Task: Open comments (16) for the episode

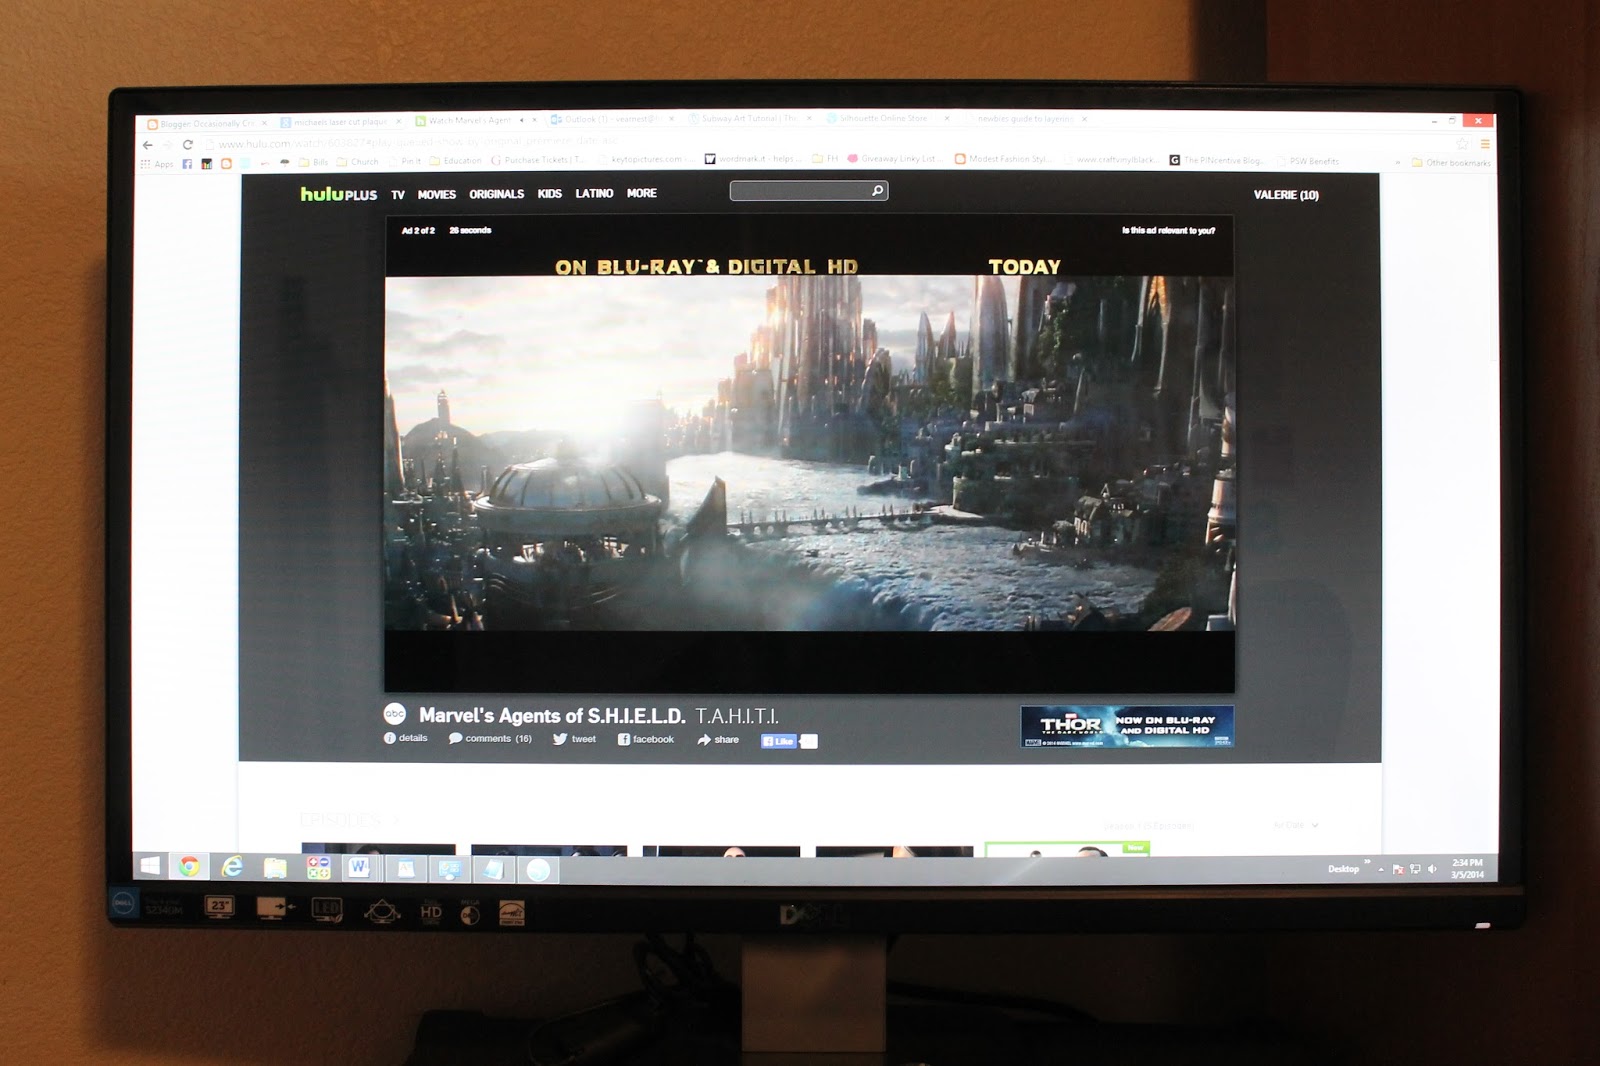Action: (490, 739)
